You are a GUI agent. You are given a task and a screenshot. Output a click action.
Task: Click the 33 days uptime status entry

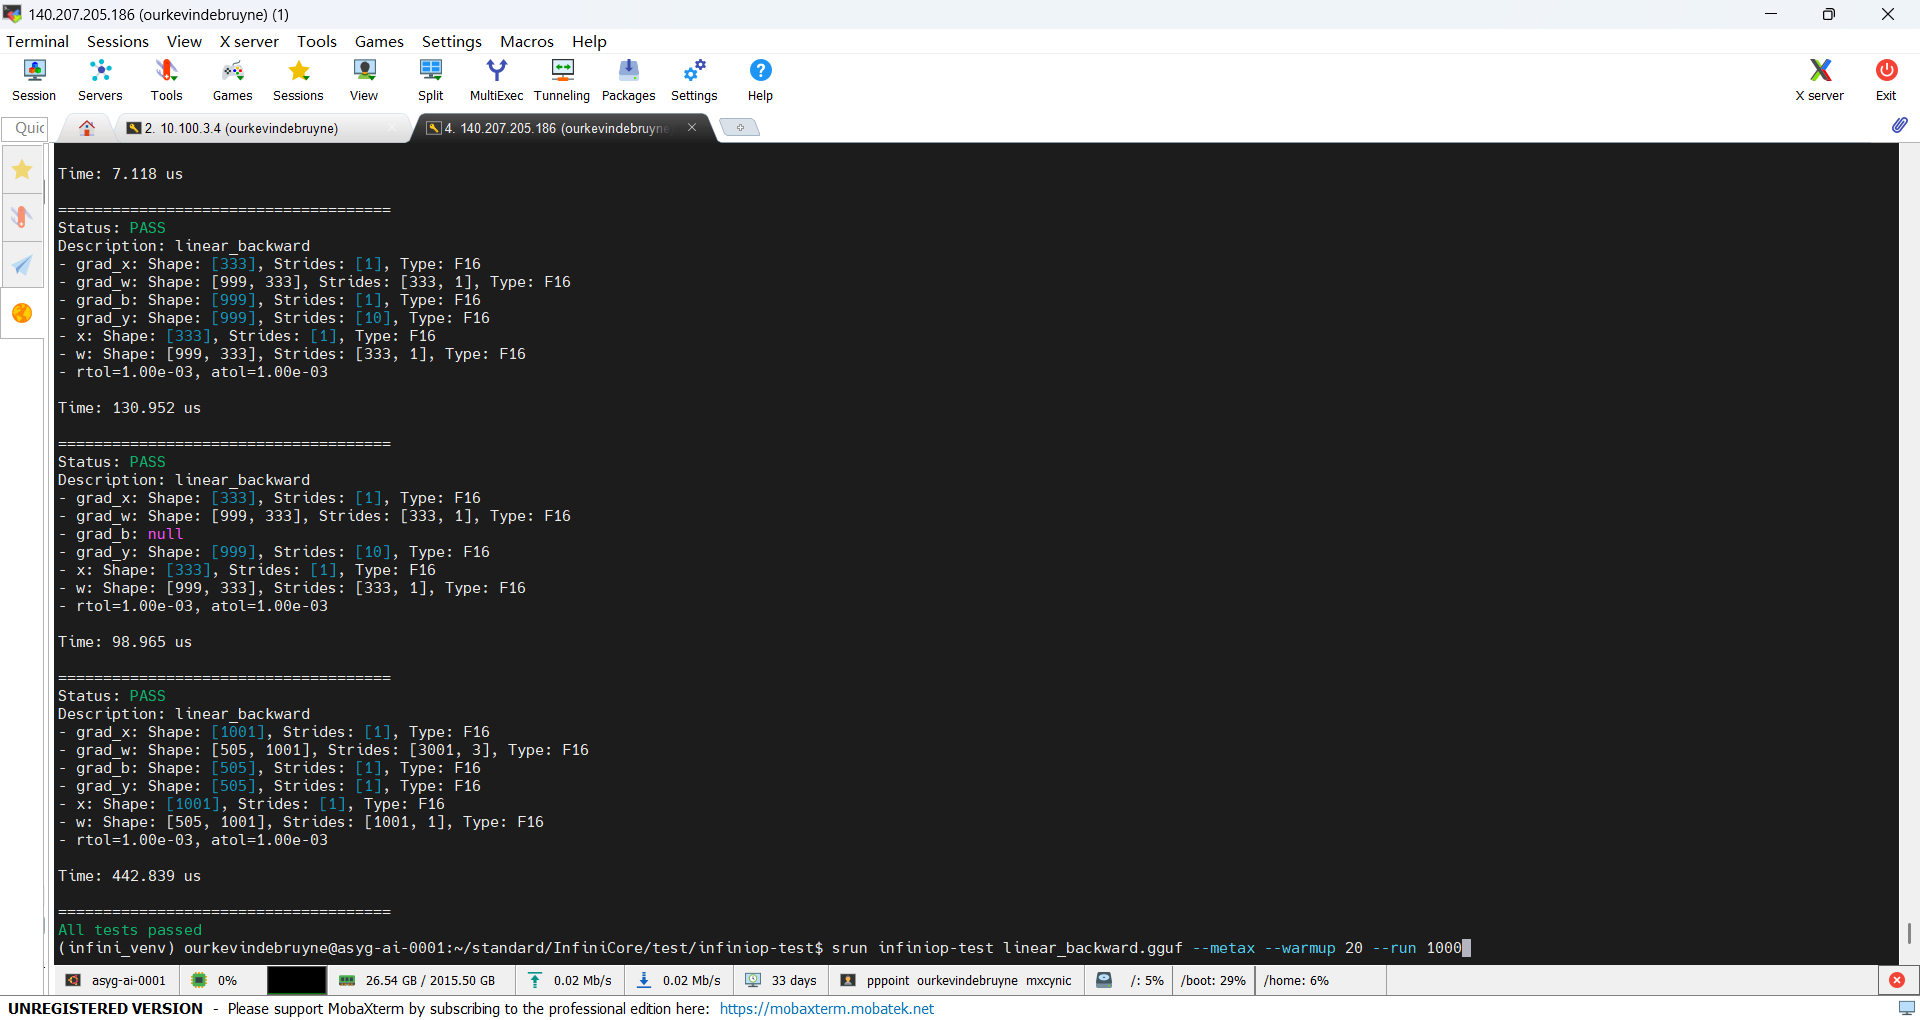[782, 980]
